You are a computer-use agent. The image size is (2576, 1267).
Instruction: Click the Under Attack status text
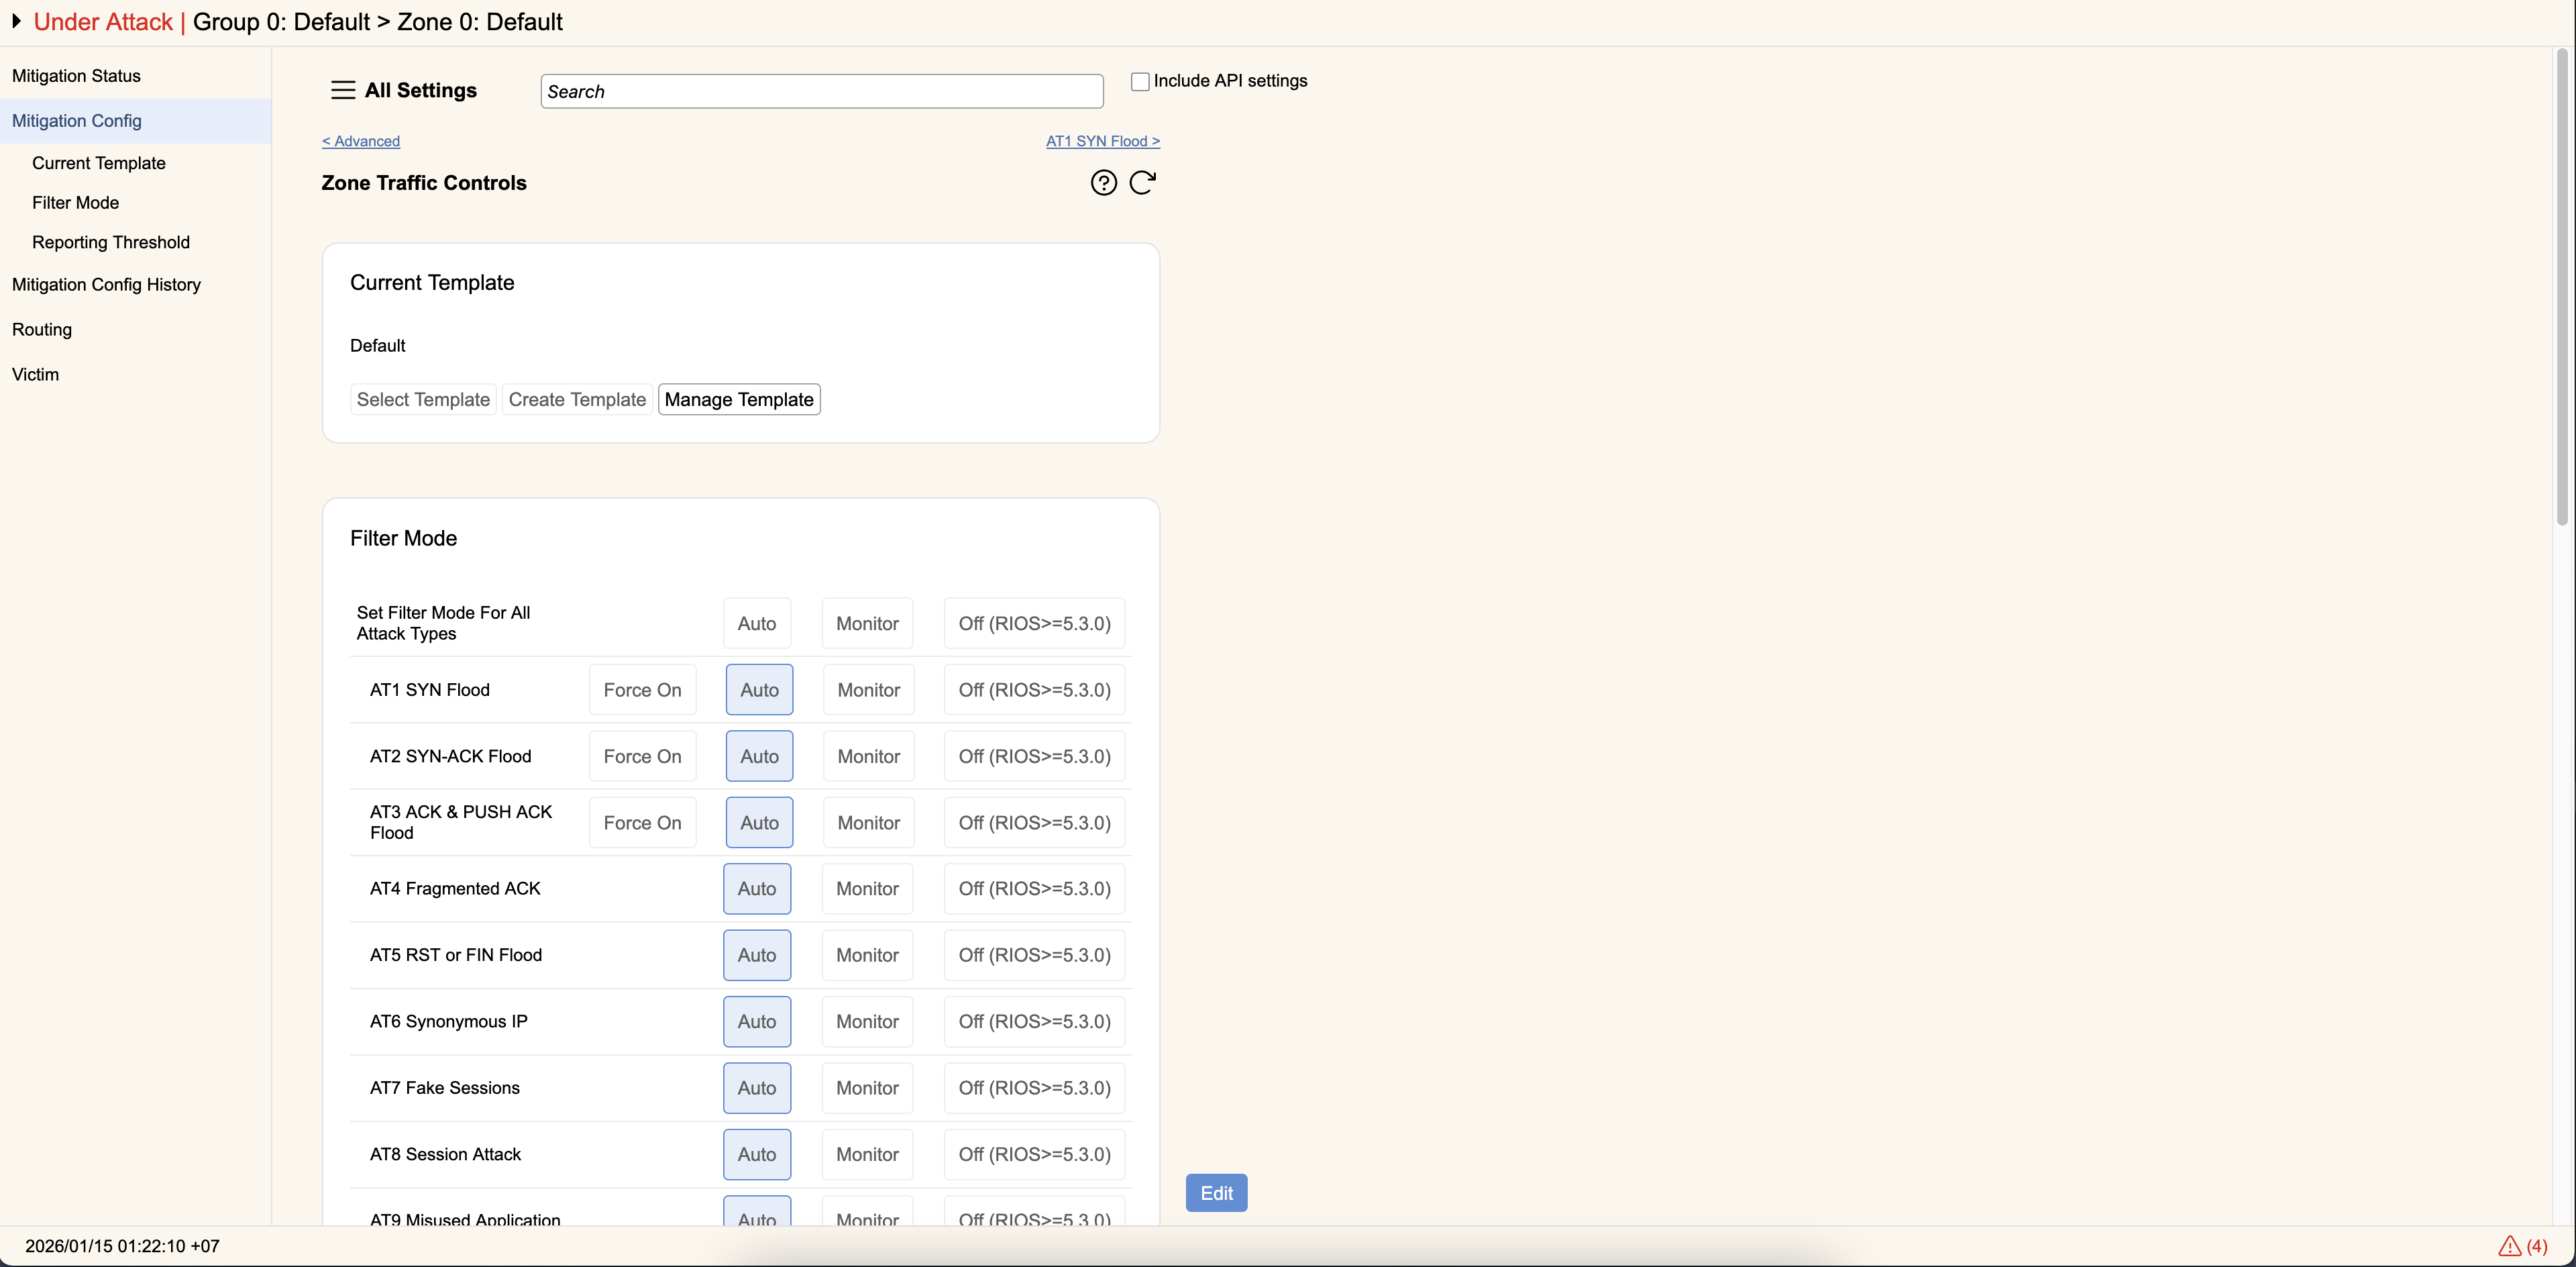pyautogui.click(x=103, y=22)
